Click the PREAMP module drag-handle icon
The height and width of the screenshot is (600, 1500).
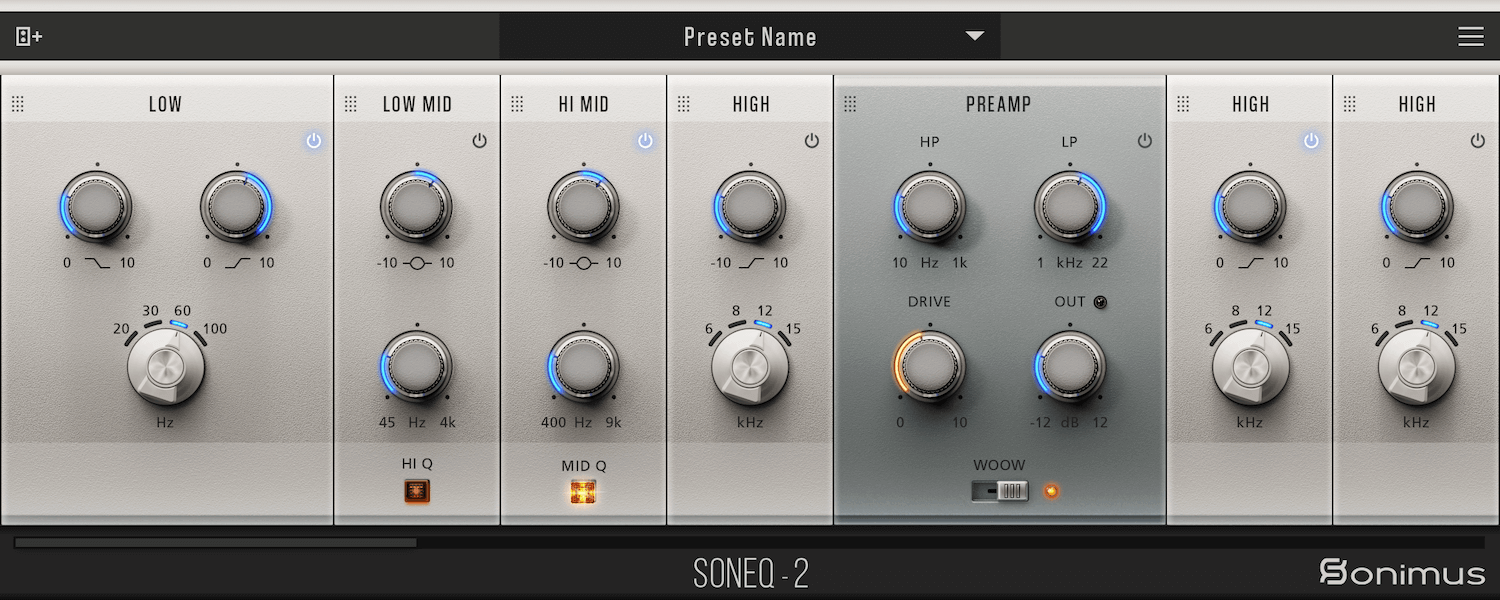(x=851, y=103)
